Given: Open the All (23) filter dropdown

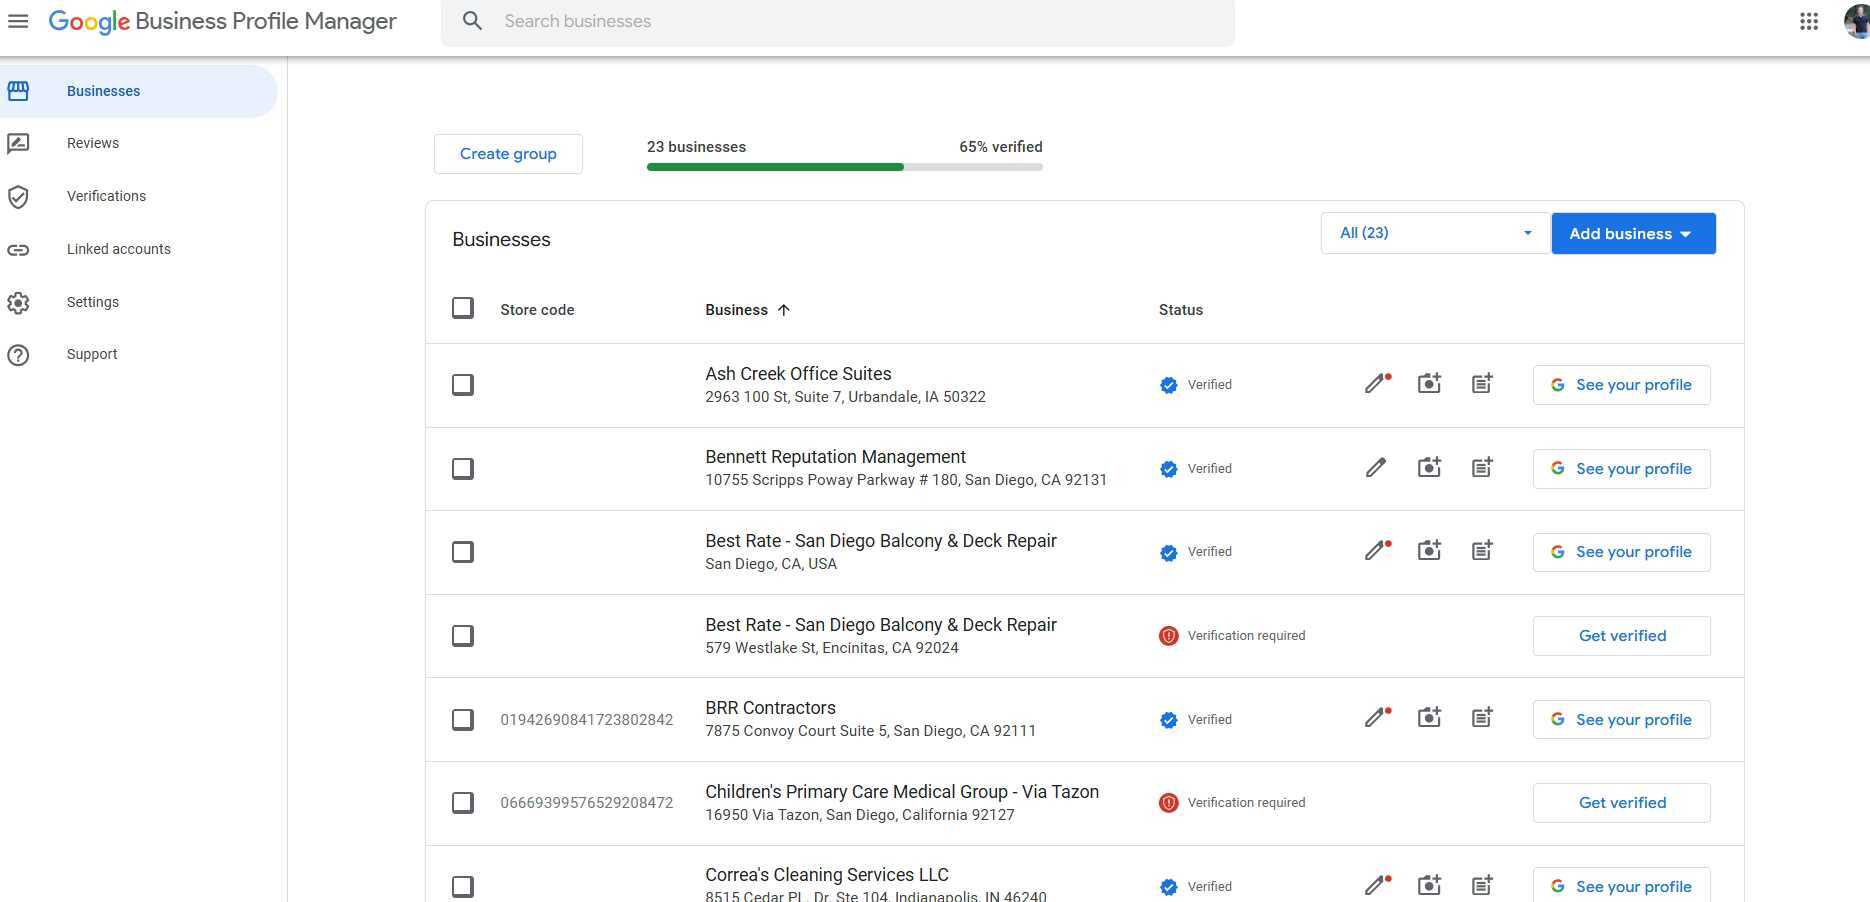Looking at the screenshot, I should tap(1435, 233).
